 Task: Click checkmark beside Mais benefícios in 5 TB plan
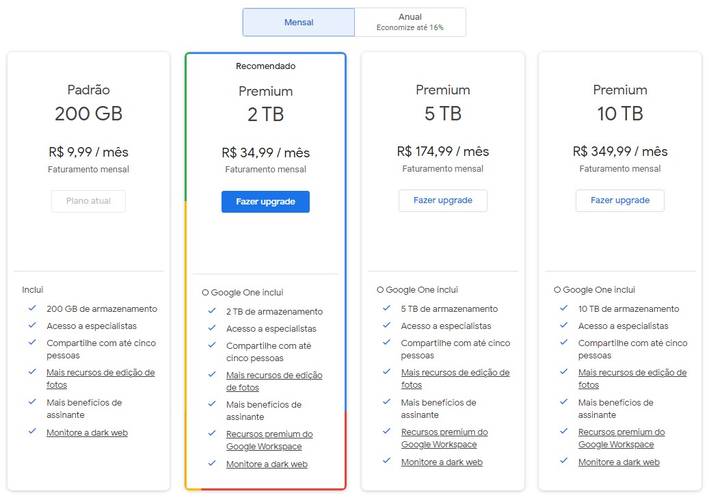[387, 401]
